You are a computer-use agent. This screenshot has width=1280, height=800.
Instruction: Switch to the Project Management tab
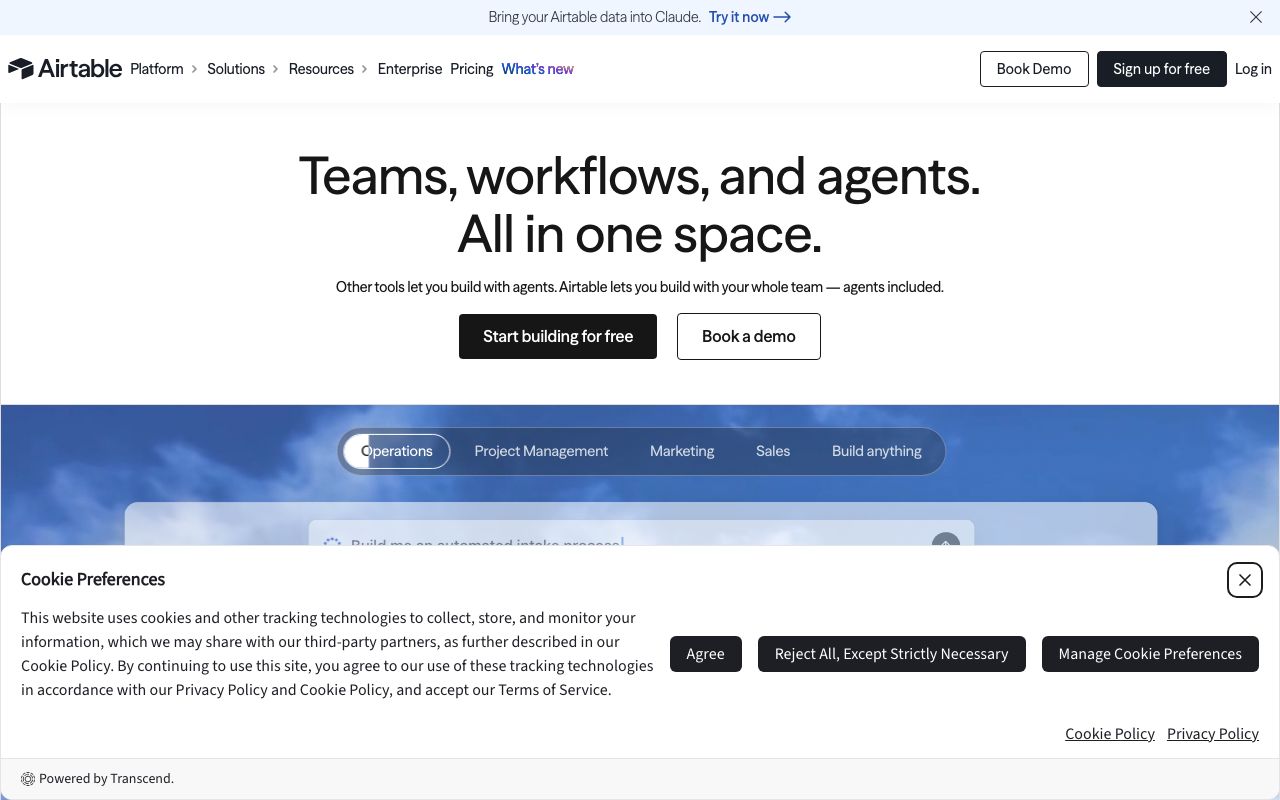pyautogui.click(x=541, y=451)
